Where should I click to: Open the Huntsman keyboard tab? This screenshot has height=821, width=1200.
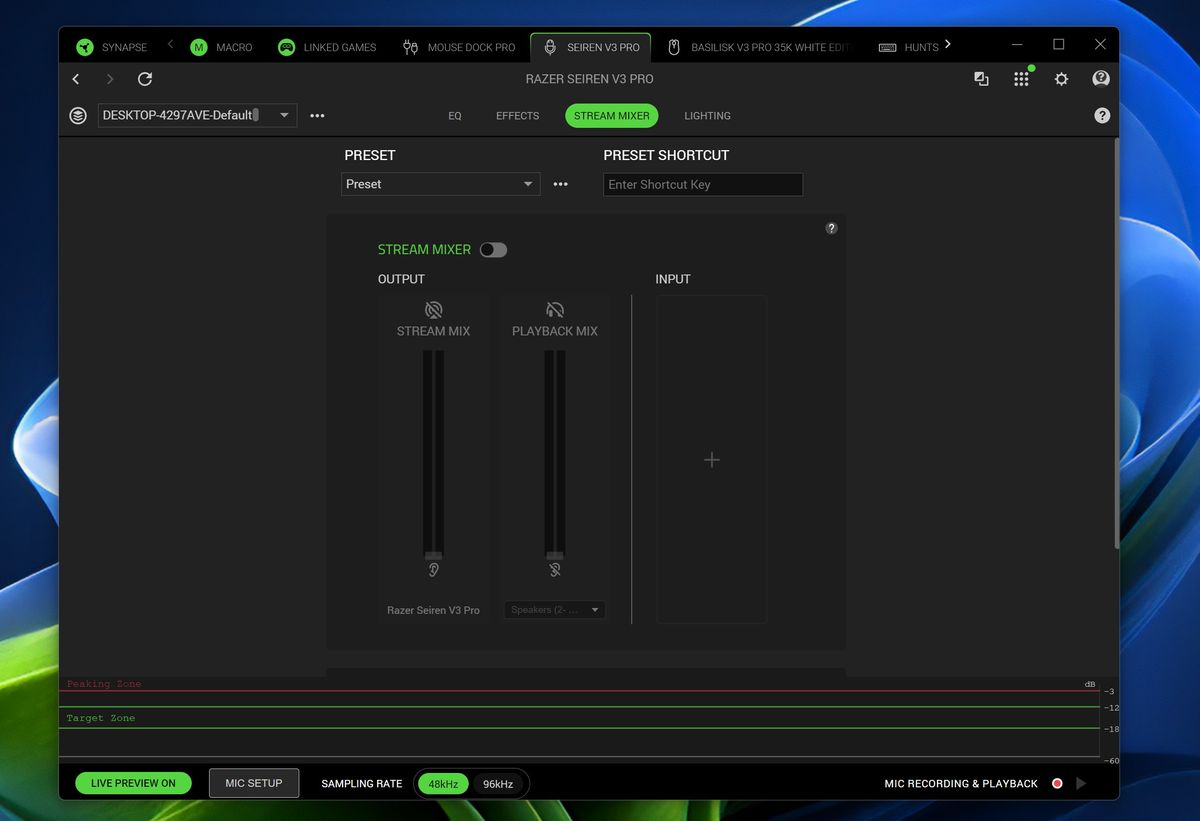(x=908, y=47)
